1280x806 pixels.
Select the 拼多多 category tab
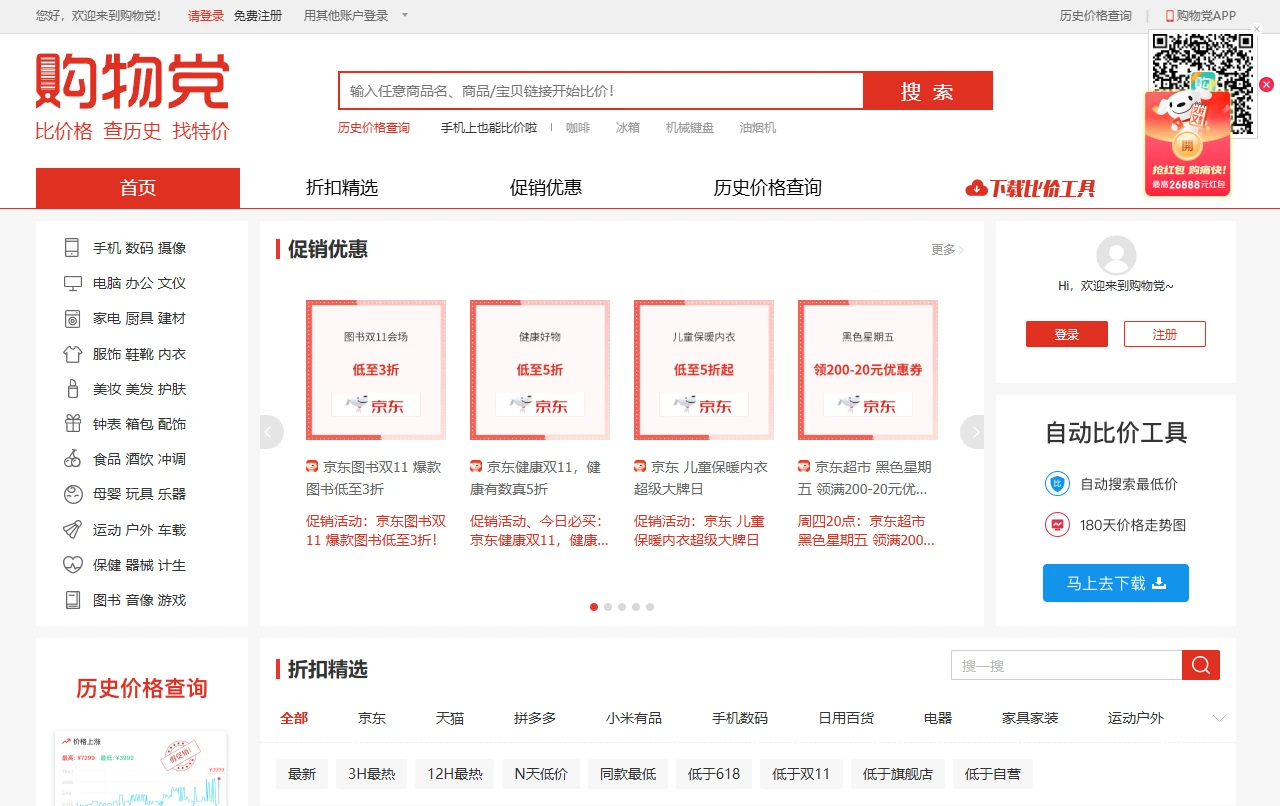[535, 718]
